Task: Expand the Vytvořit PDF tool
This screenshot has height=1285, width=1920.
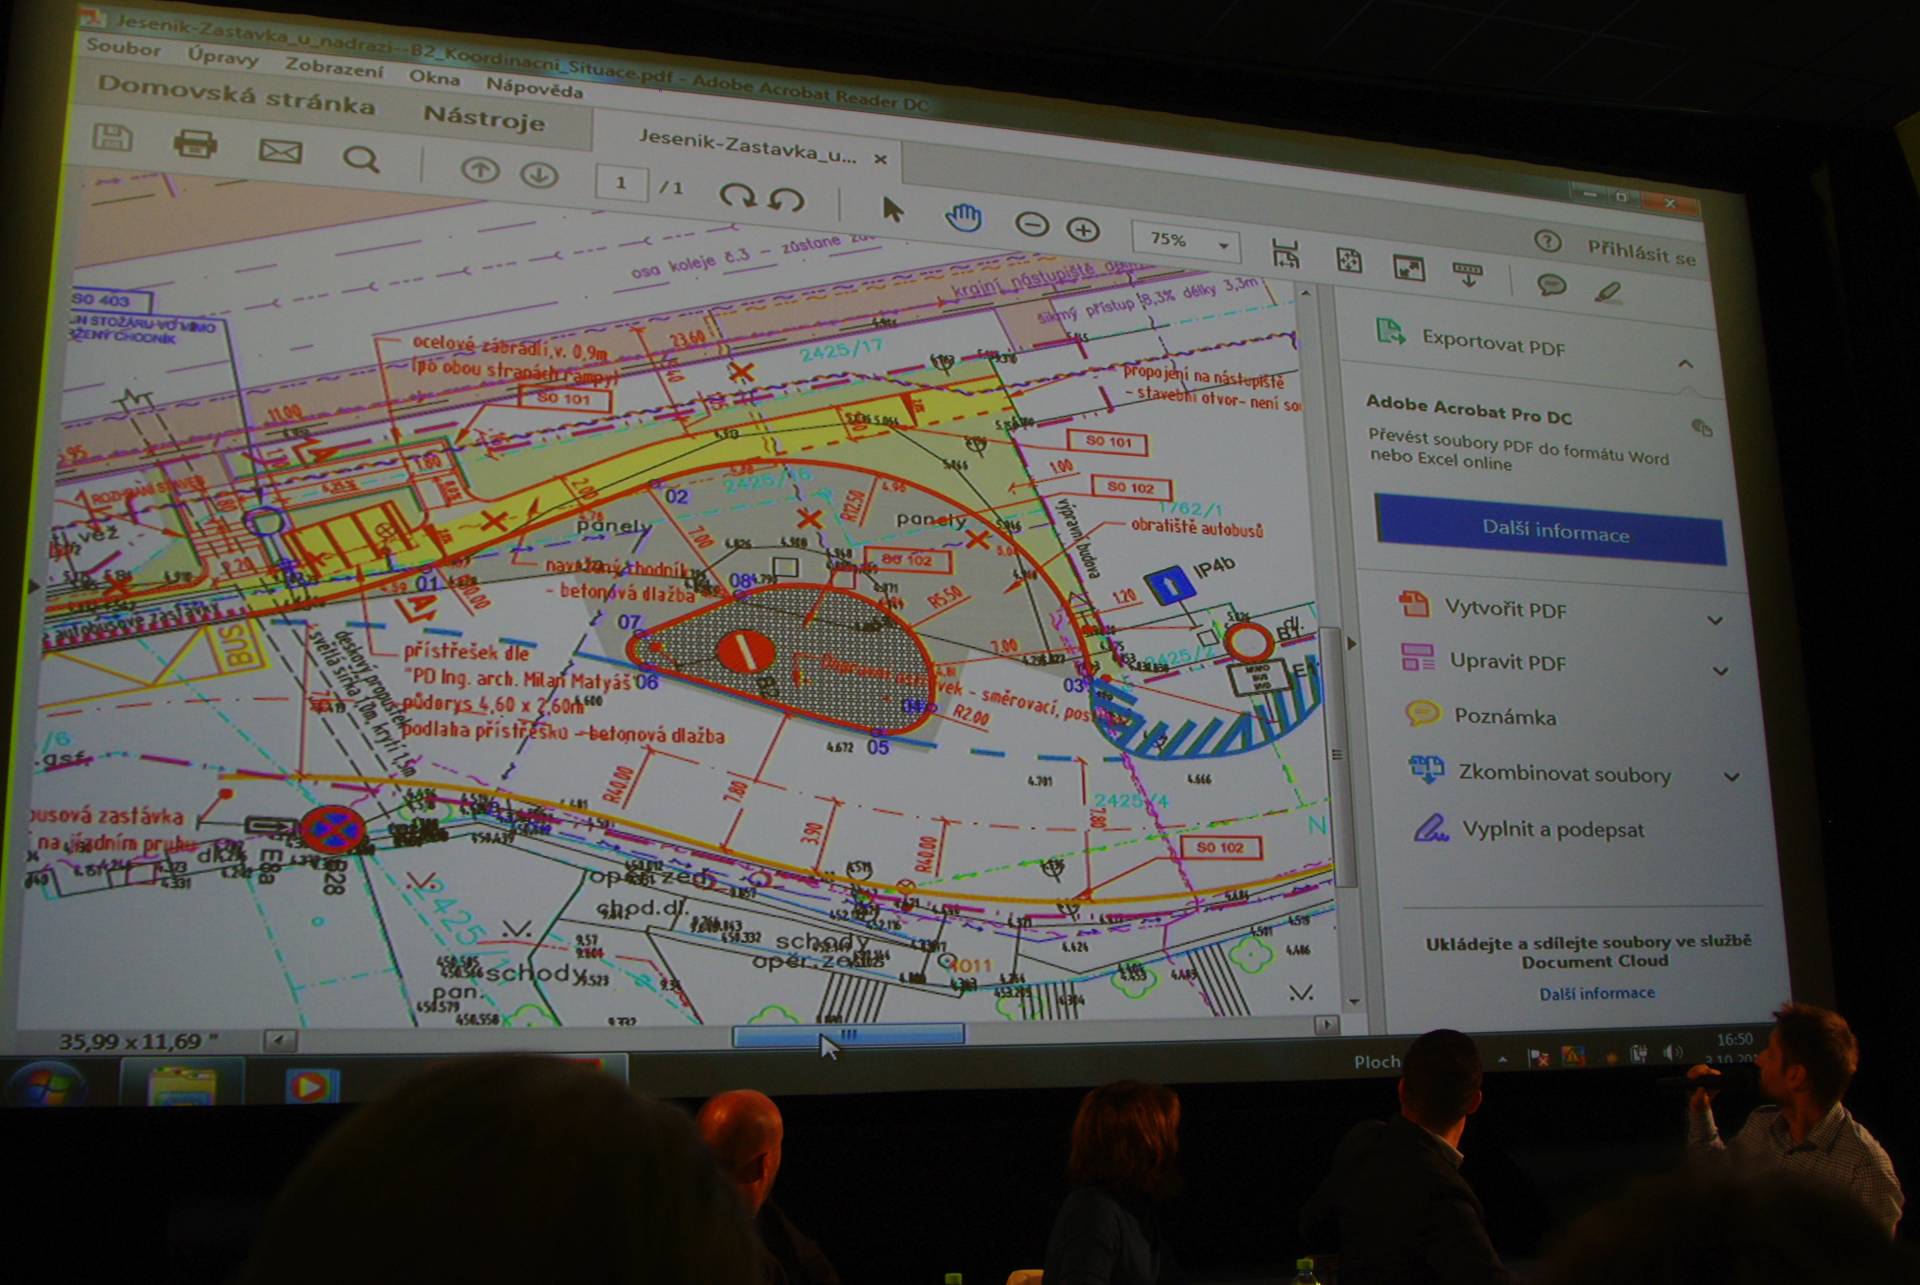Action: (1715, 620)
